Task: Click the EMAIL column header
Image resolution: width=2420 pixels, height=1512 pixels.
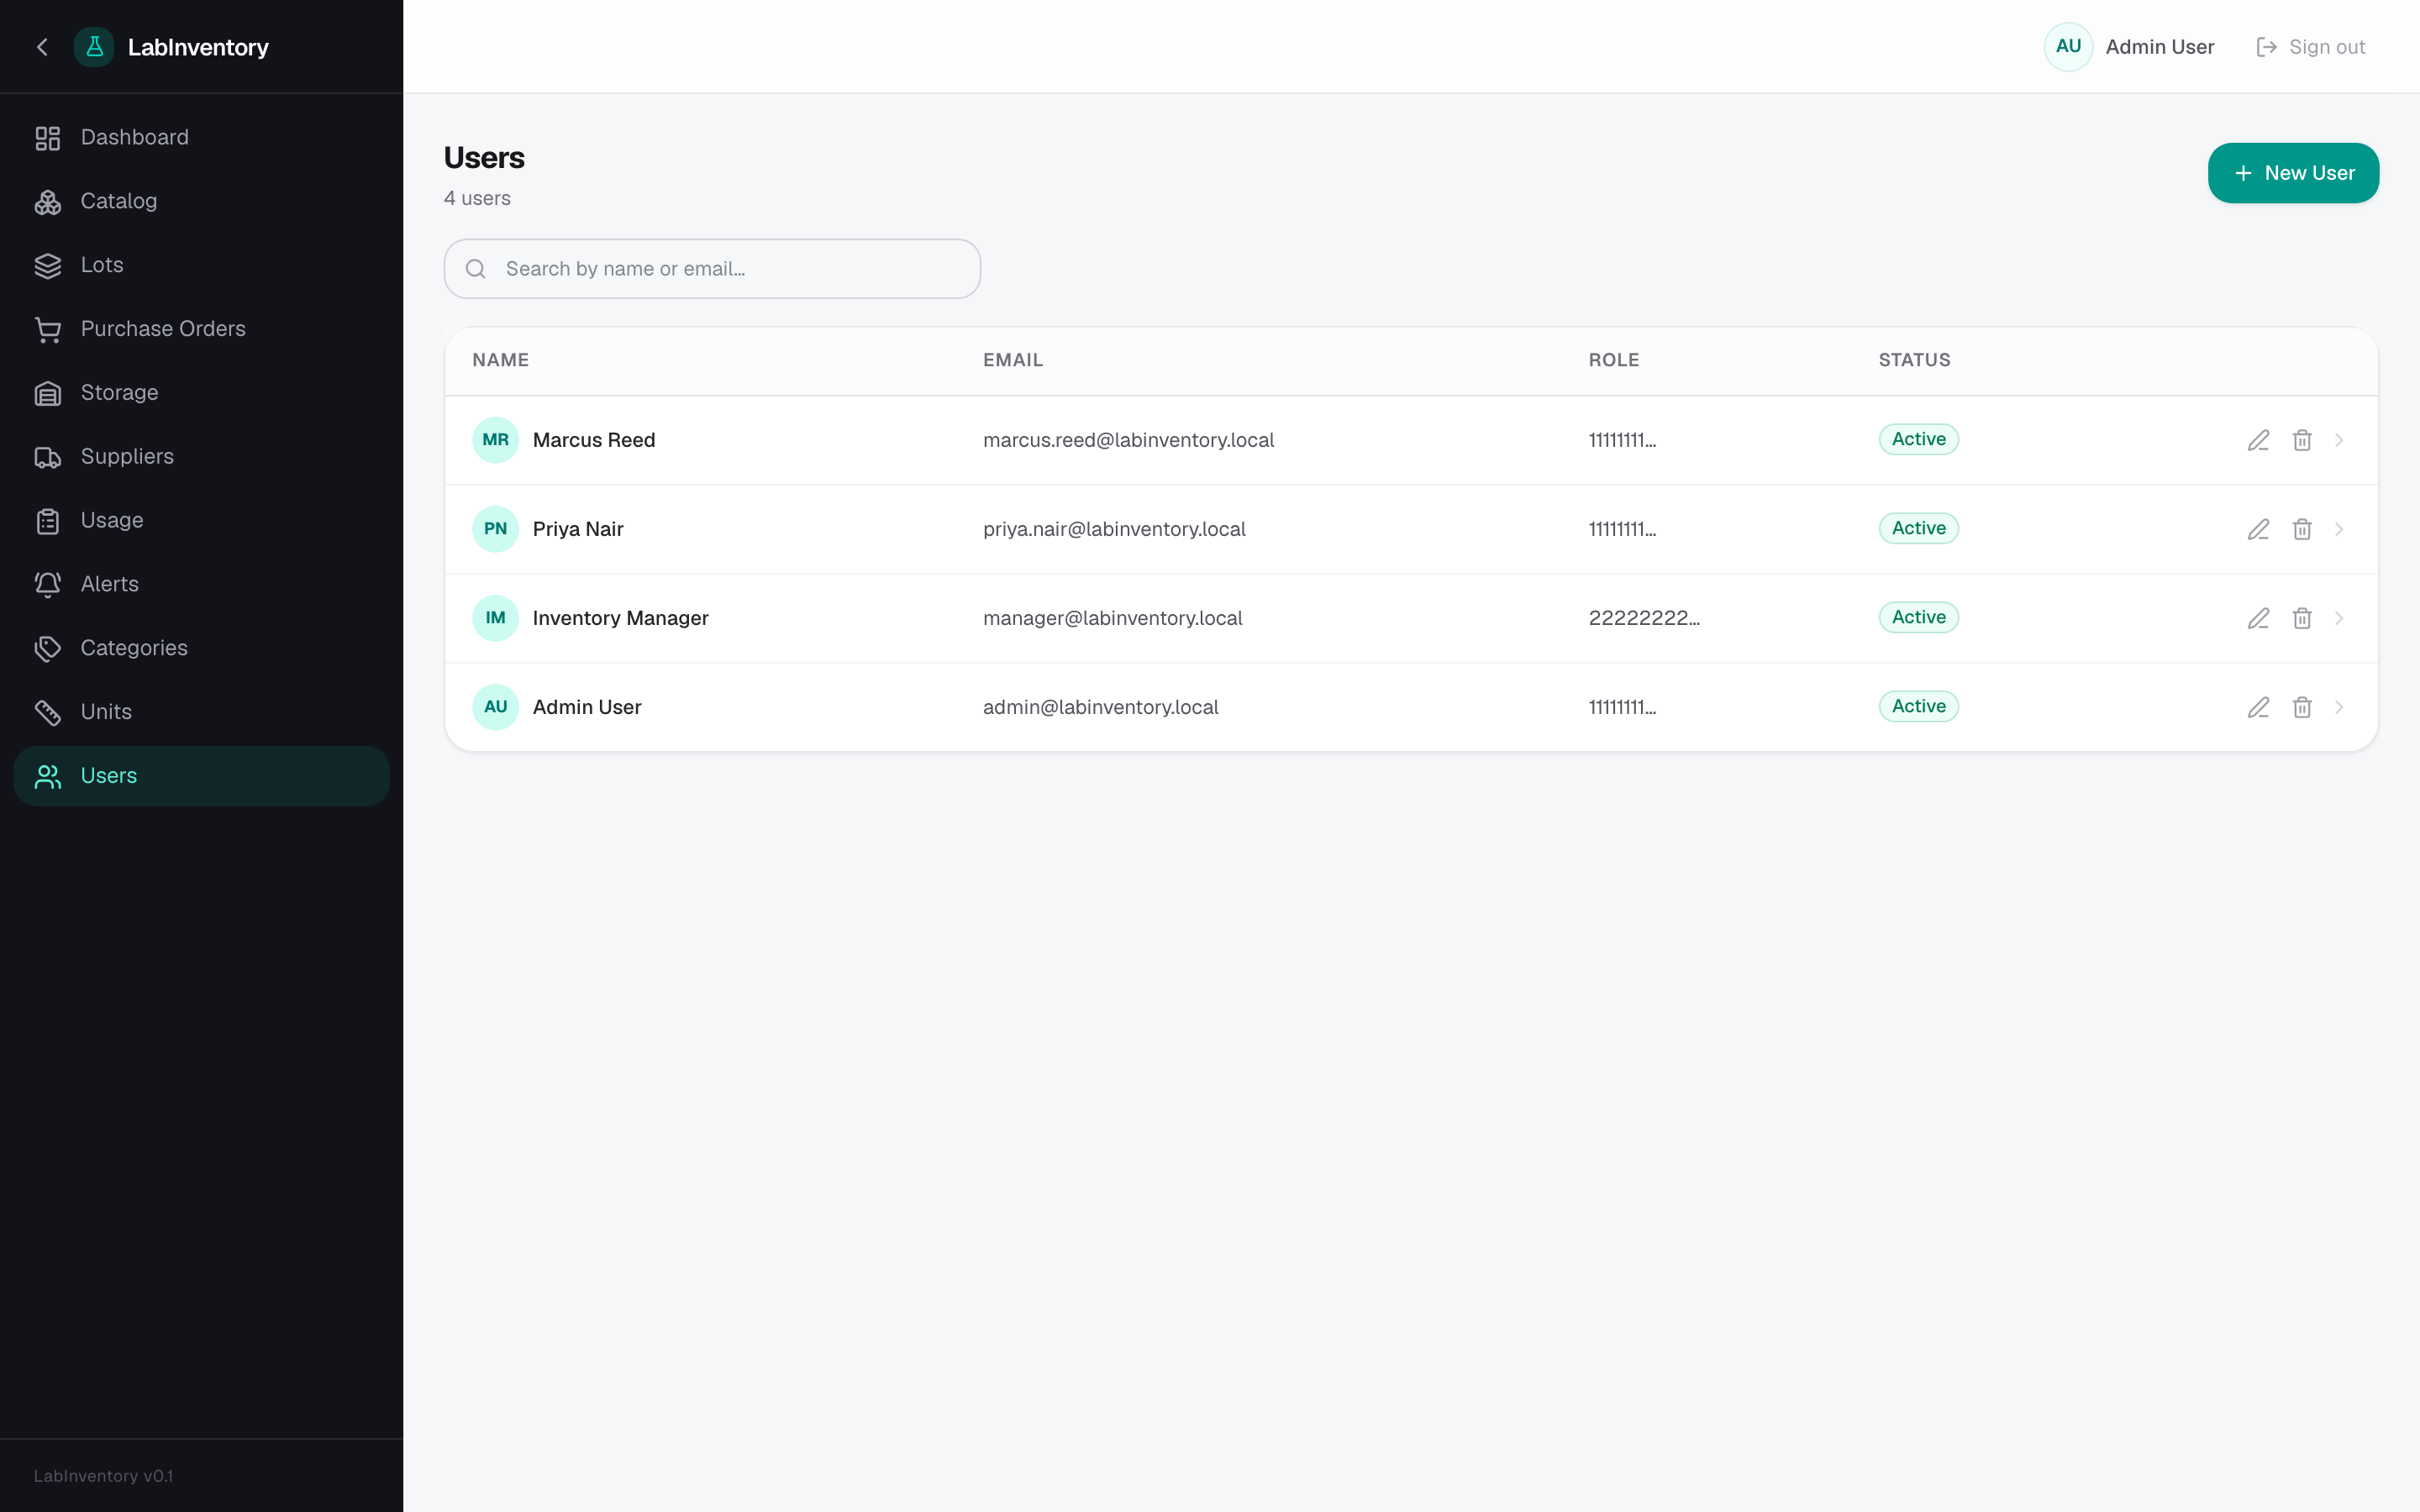Action: pyautogui.click(x=1012, y=360)
